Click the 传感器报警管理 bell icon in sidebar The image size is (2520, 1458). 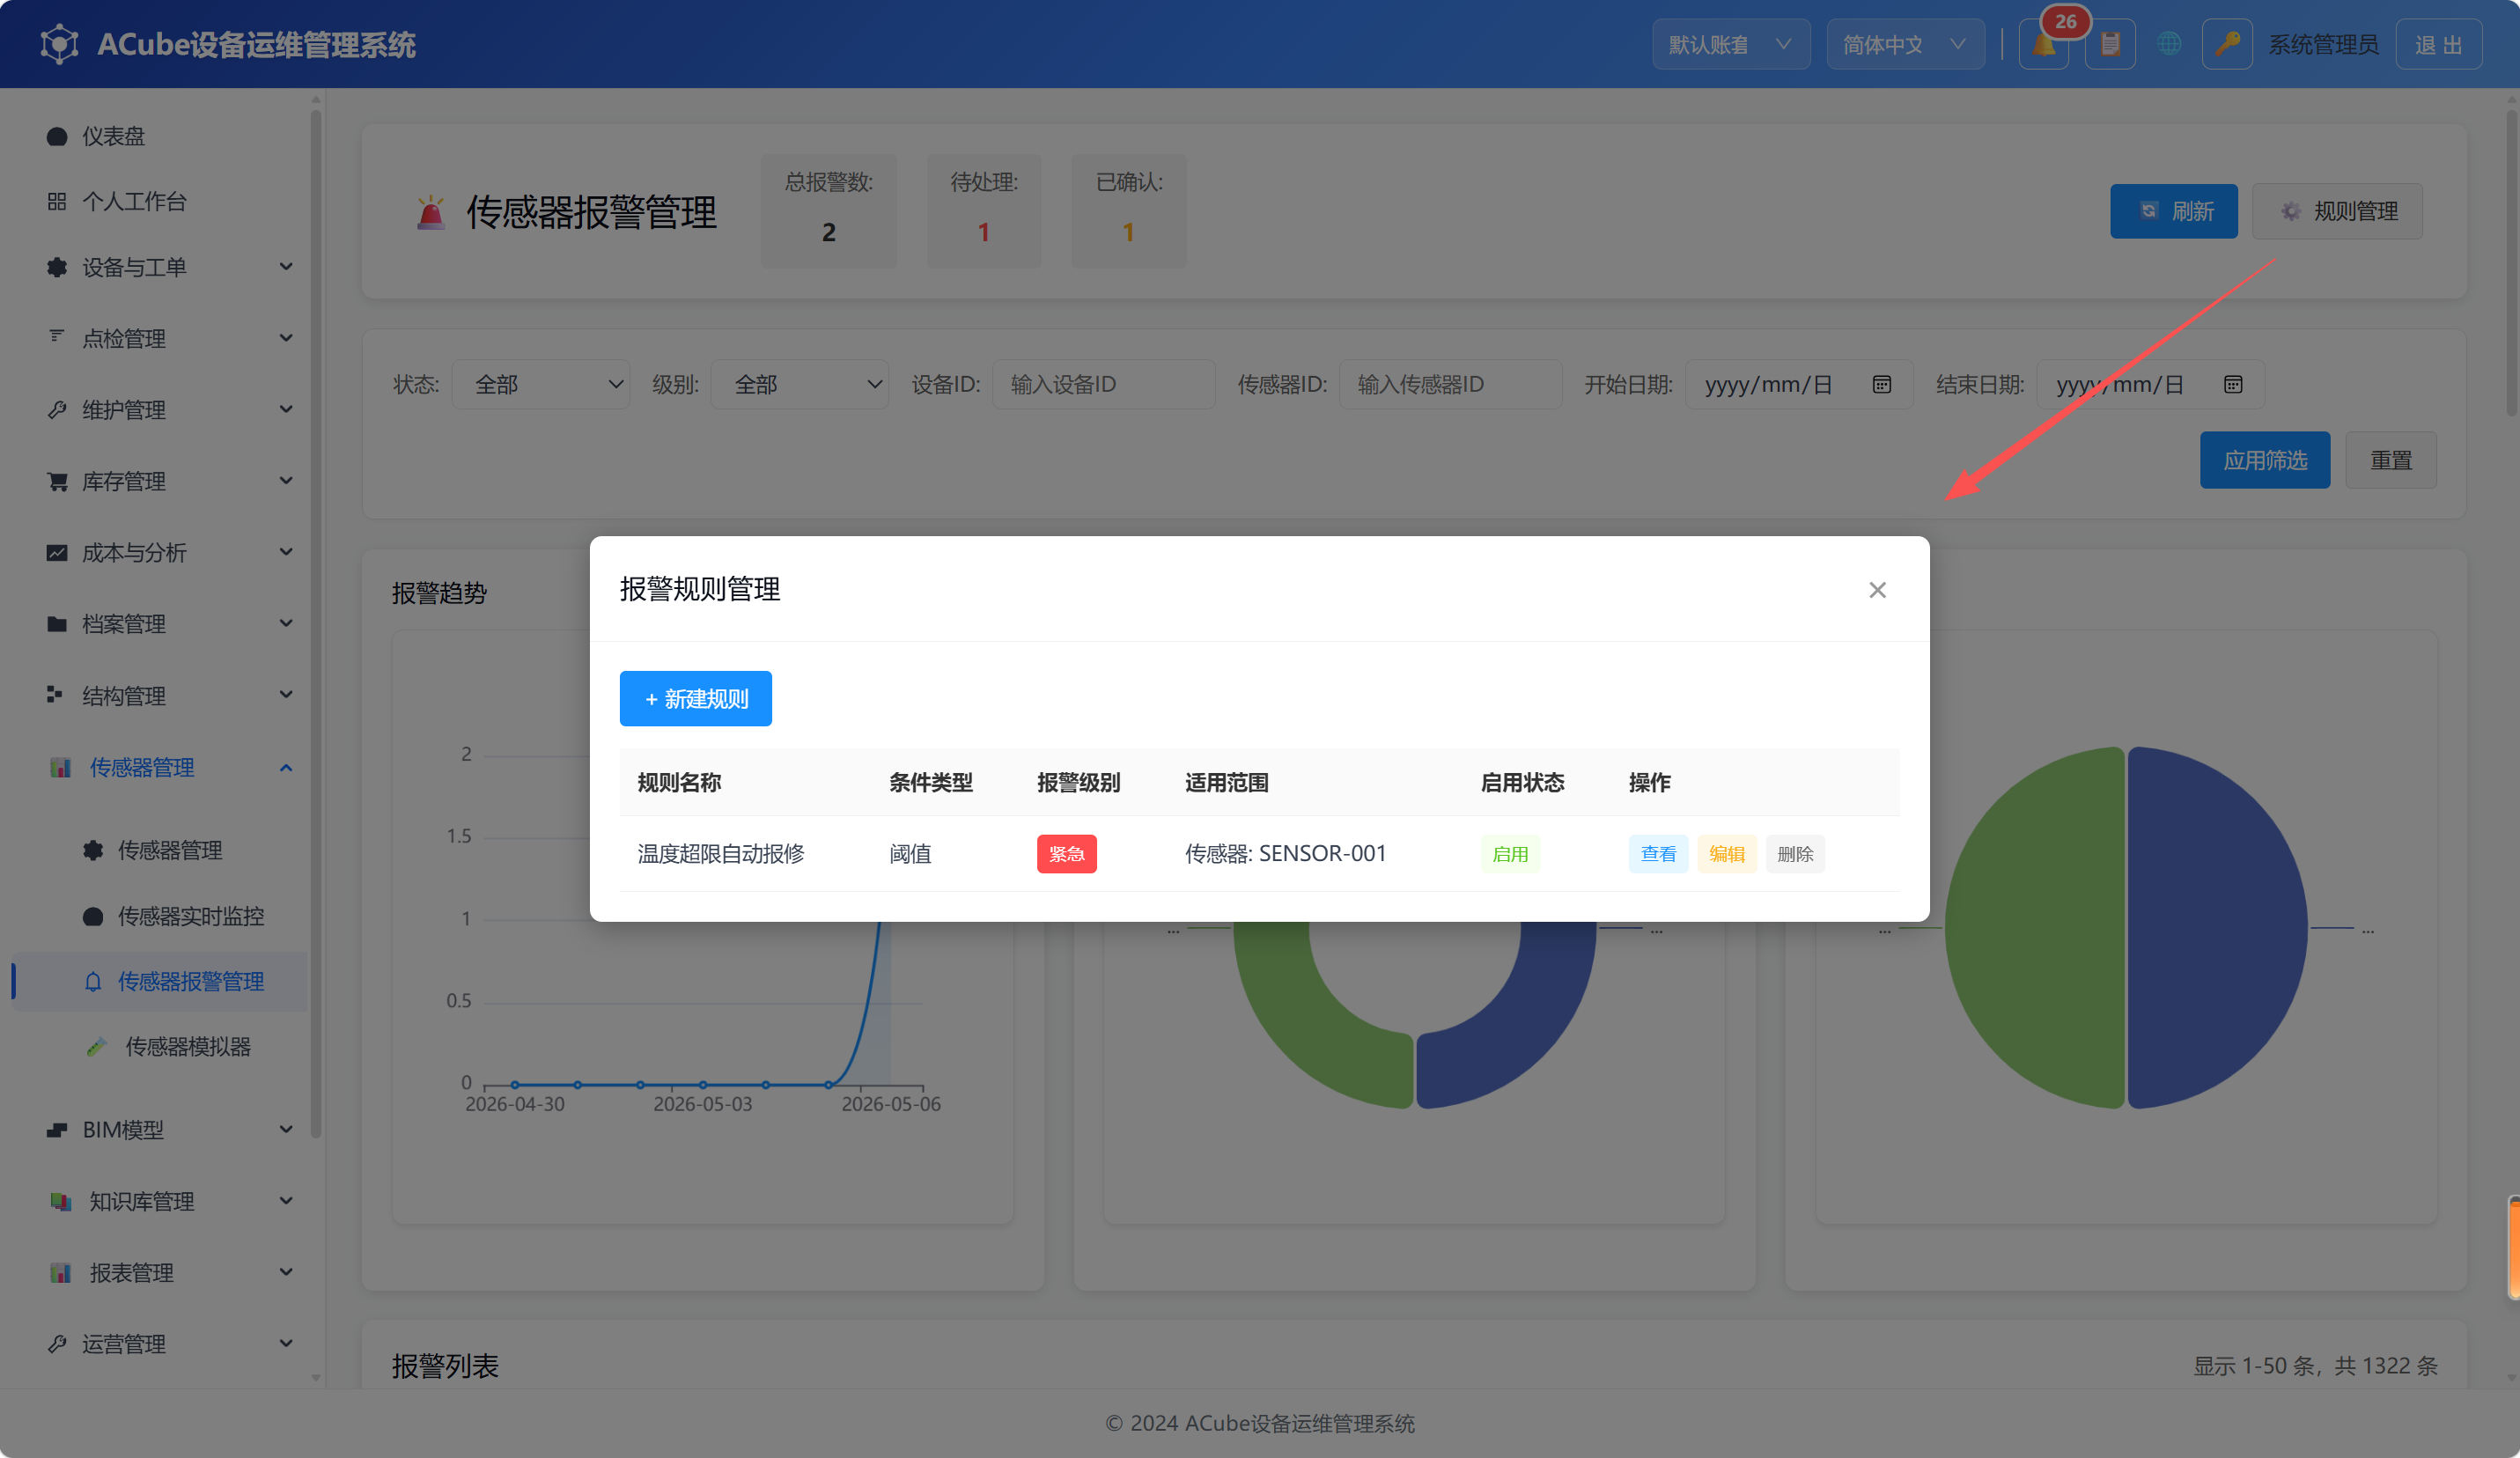click(x=93, y=982)
